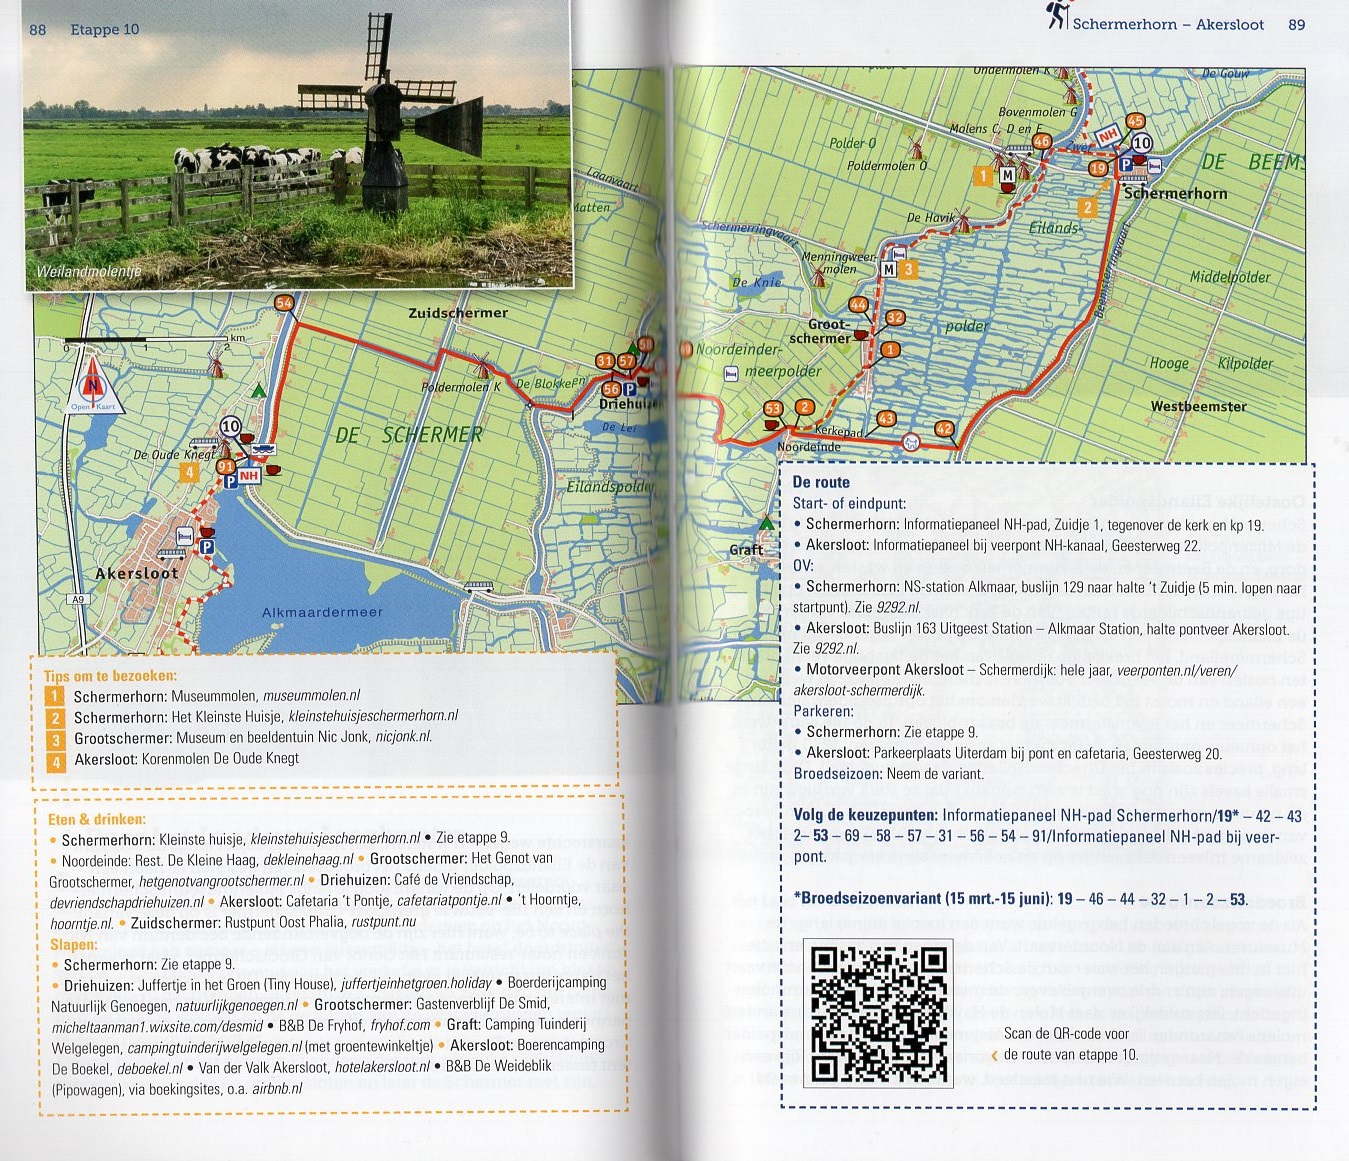This screenshot has height=1161, width=1349.
Task: Click orange square 4 by De Oude Knegt
Action: [x=188, y=472]
